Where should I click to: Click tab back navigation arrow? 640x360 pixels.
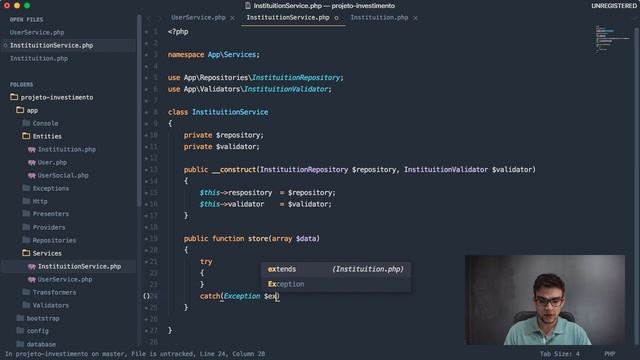point(149,18)
